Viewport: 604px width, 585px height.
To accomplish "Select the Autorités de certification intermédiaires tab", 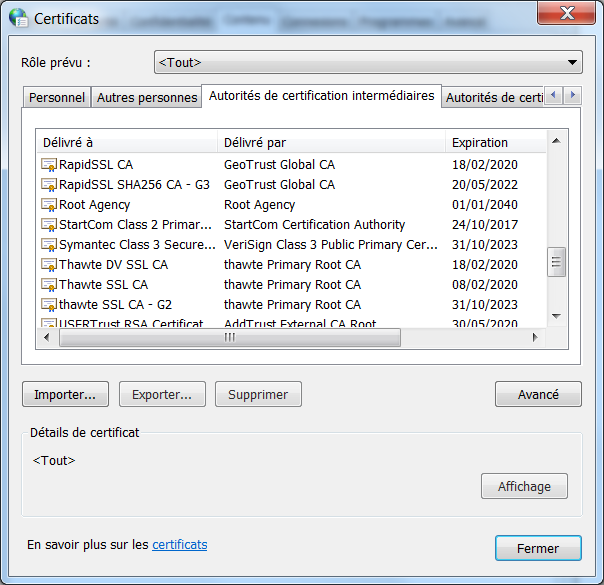I will (x=321, y=96).
